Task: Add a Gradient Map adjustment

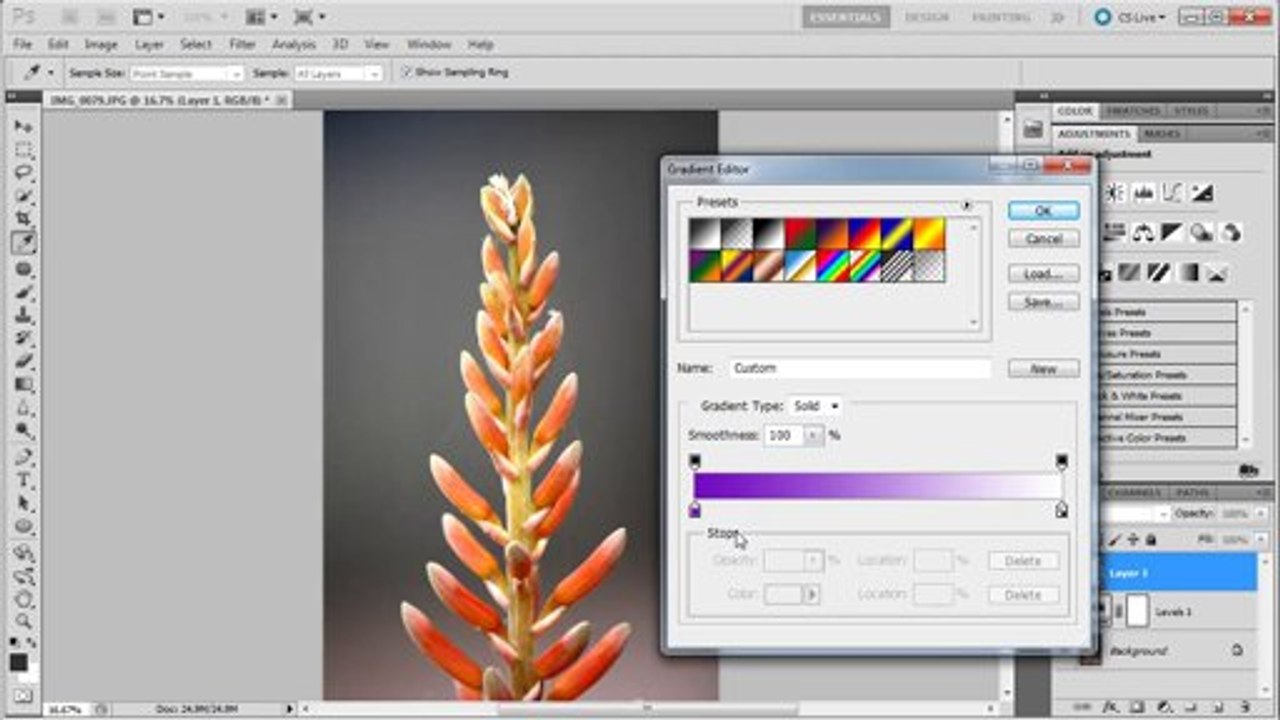Action: pos(1189,271)
